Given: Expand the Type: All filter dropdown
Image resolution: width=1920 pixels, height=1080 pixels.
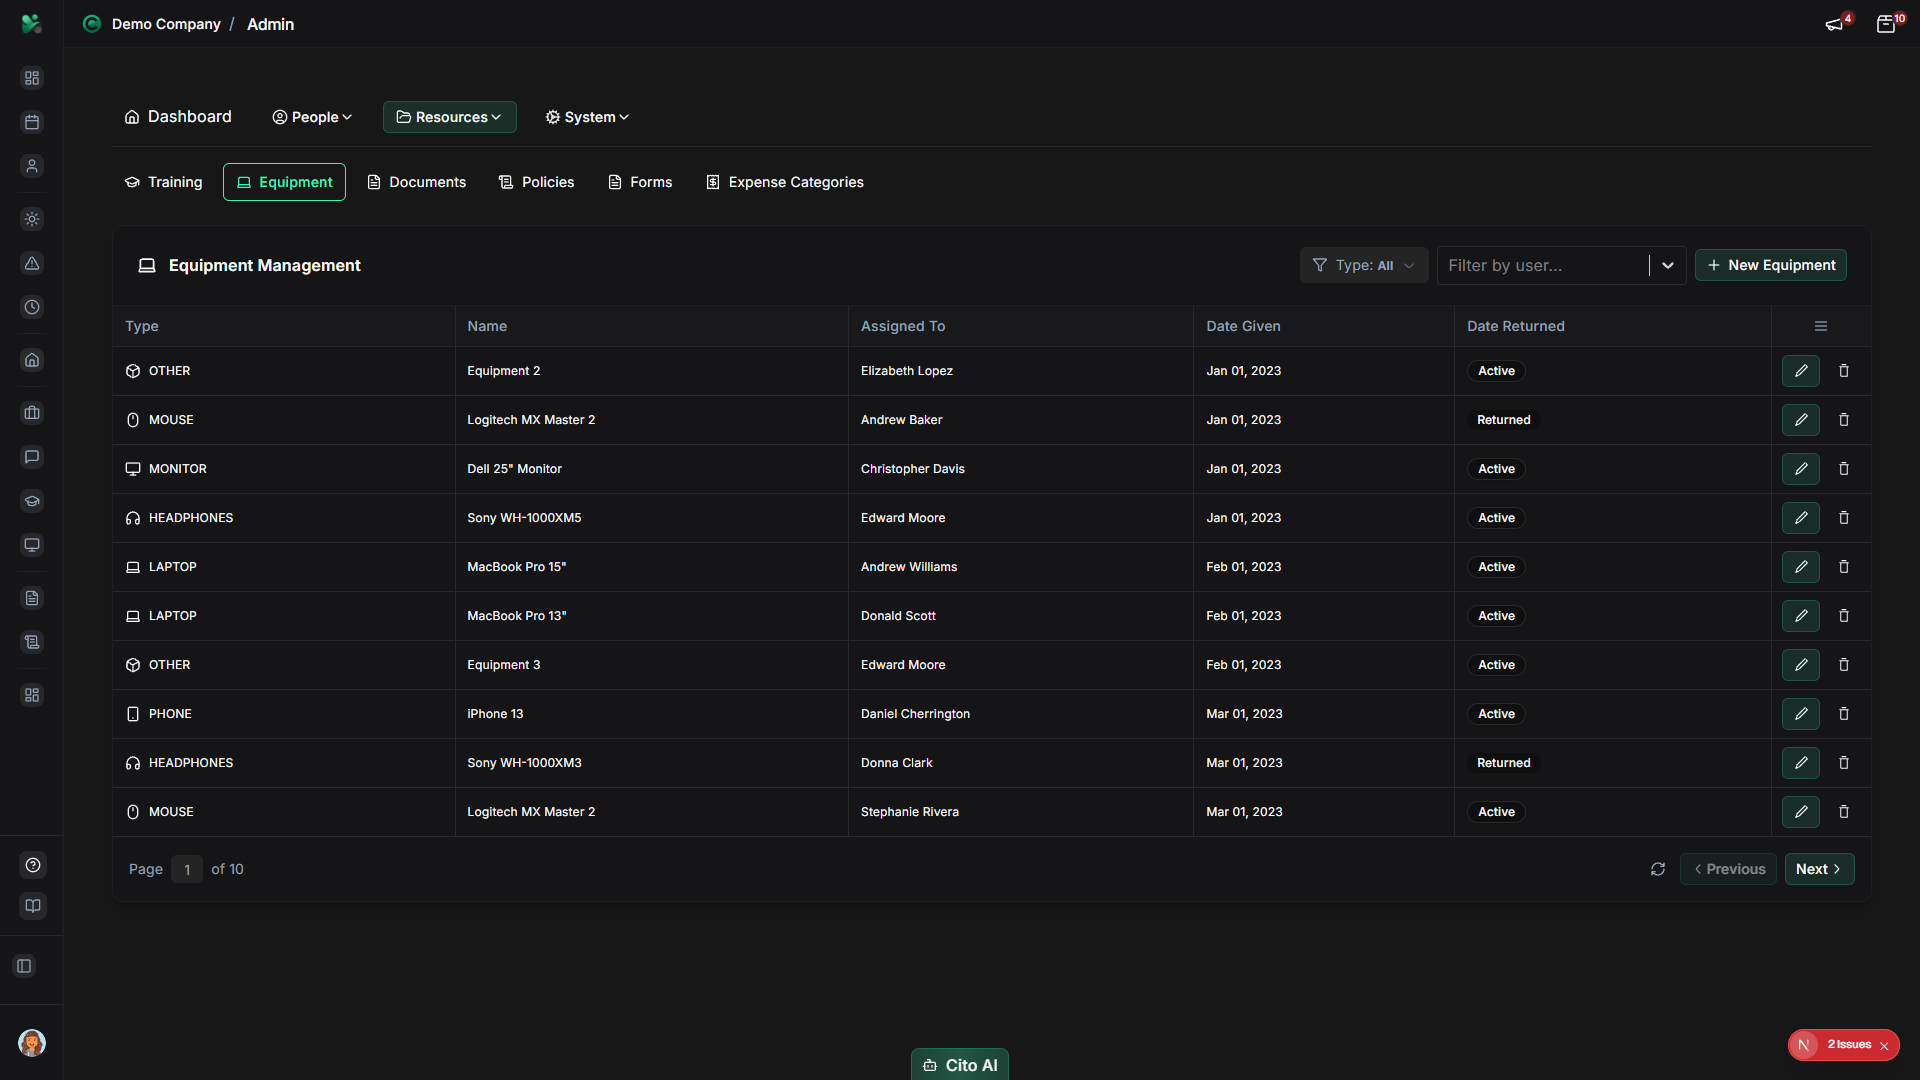Looking at the screenshot, I should (1363, 265).
